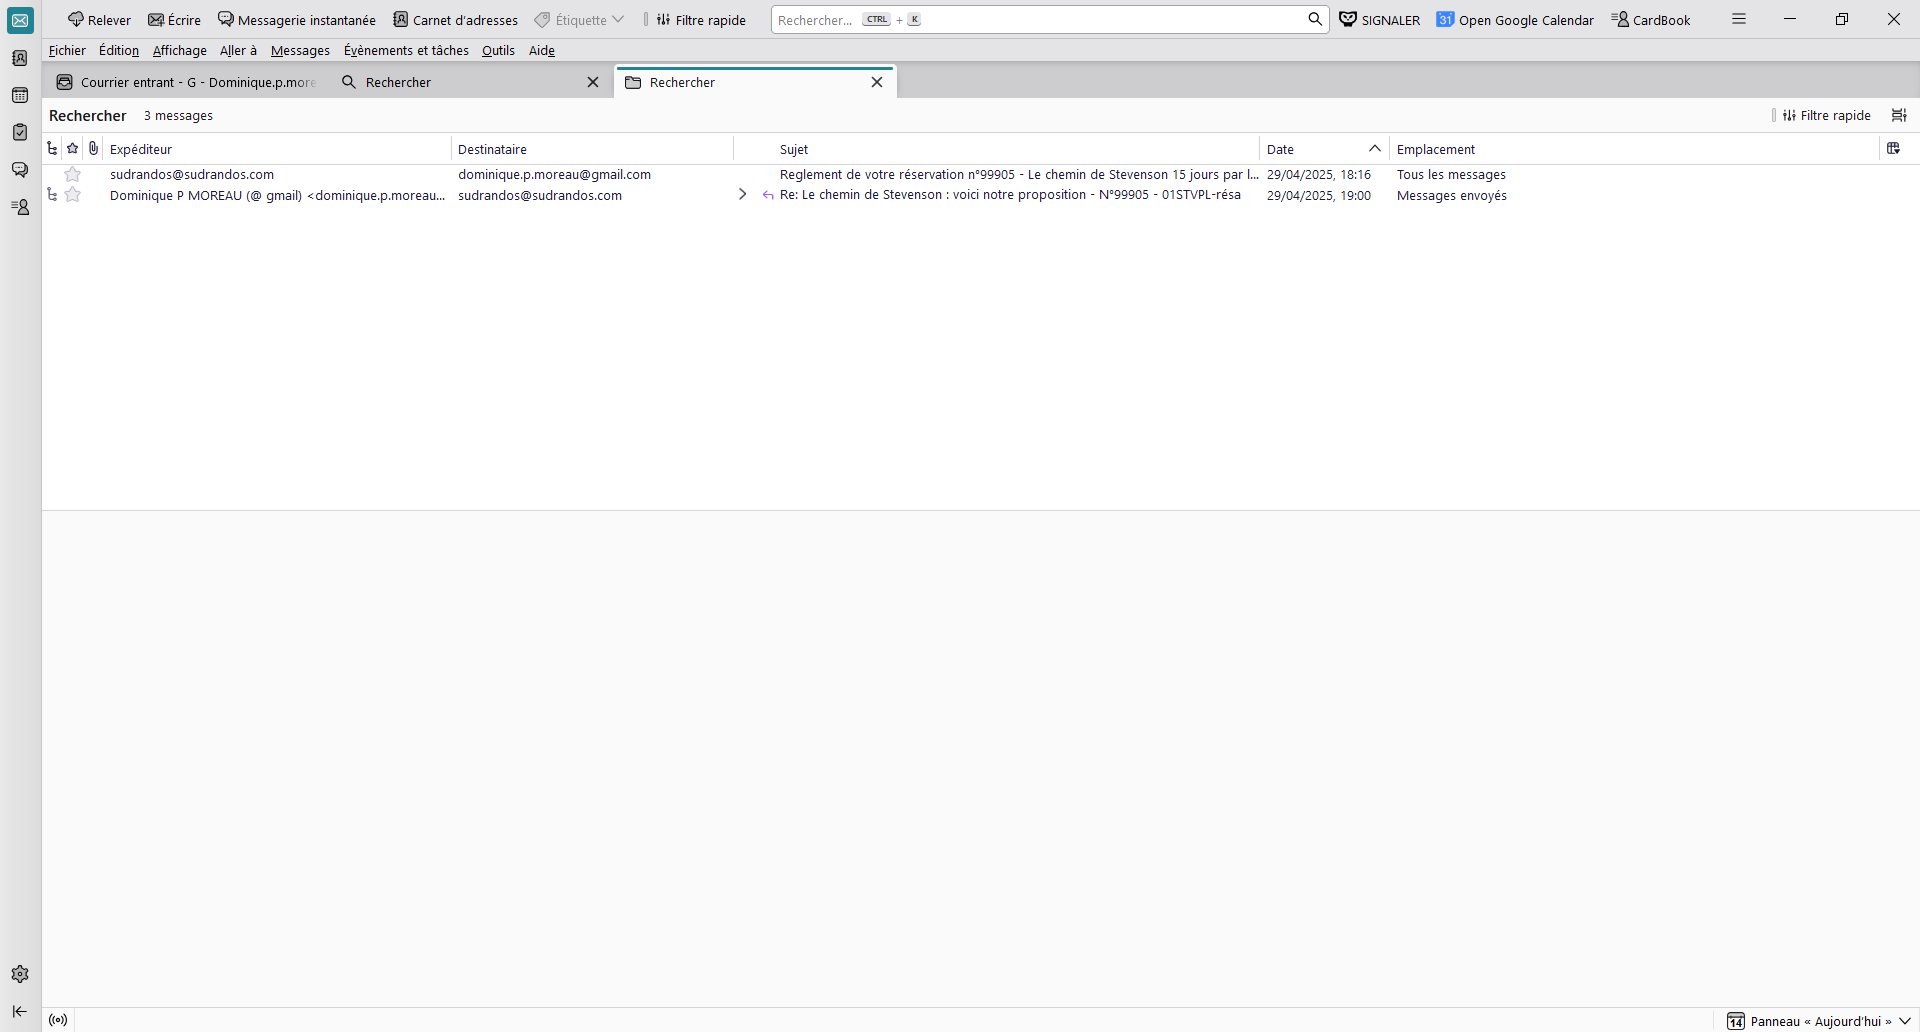Close the active Rechercher tab
1920x1032 pixels.
coord(877,82)
